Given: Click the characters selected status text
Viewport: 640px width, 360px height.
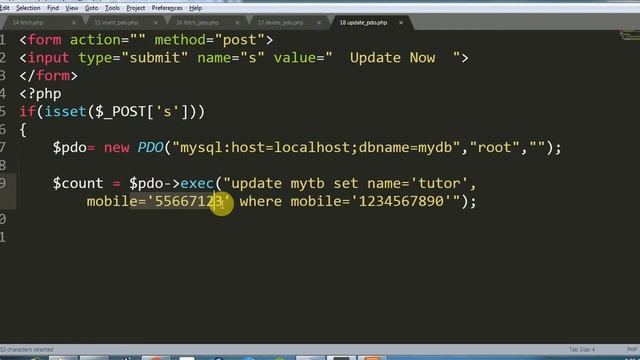Looking at the screenshot, I should (x=27, y=349).
